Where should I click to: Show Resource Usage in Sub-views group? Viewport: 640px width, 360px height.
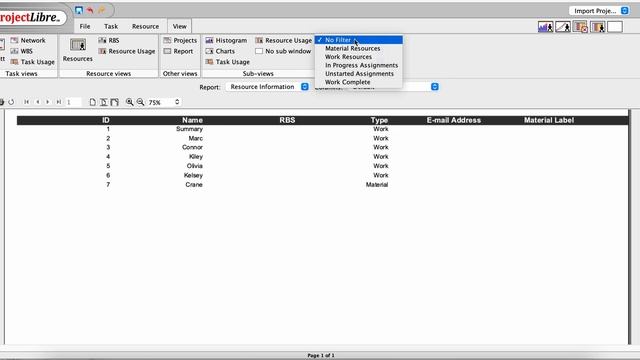coord(283,40)
